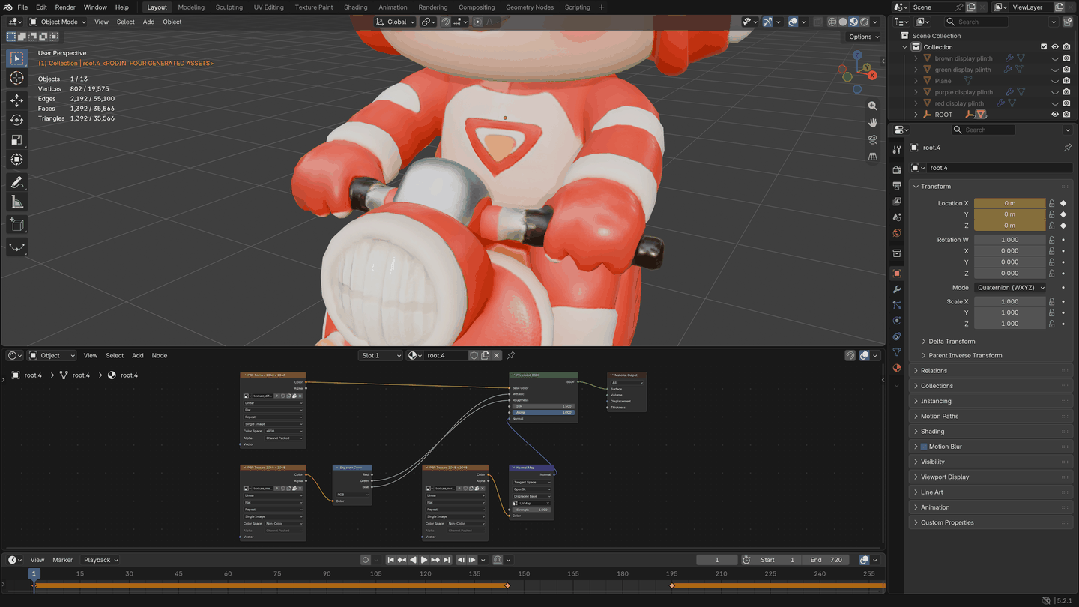
Task: Open the Output properties tab
Action: 897,185
